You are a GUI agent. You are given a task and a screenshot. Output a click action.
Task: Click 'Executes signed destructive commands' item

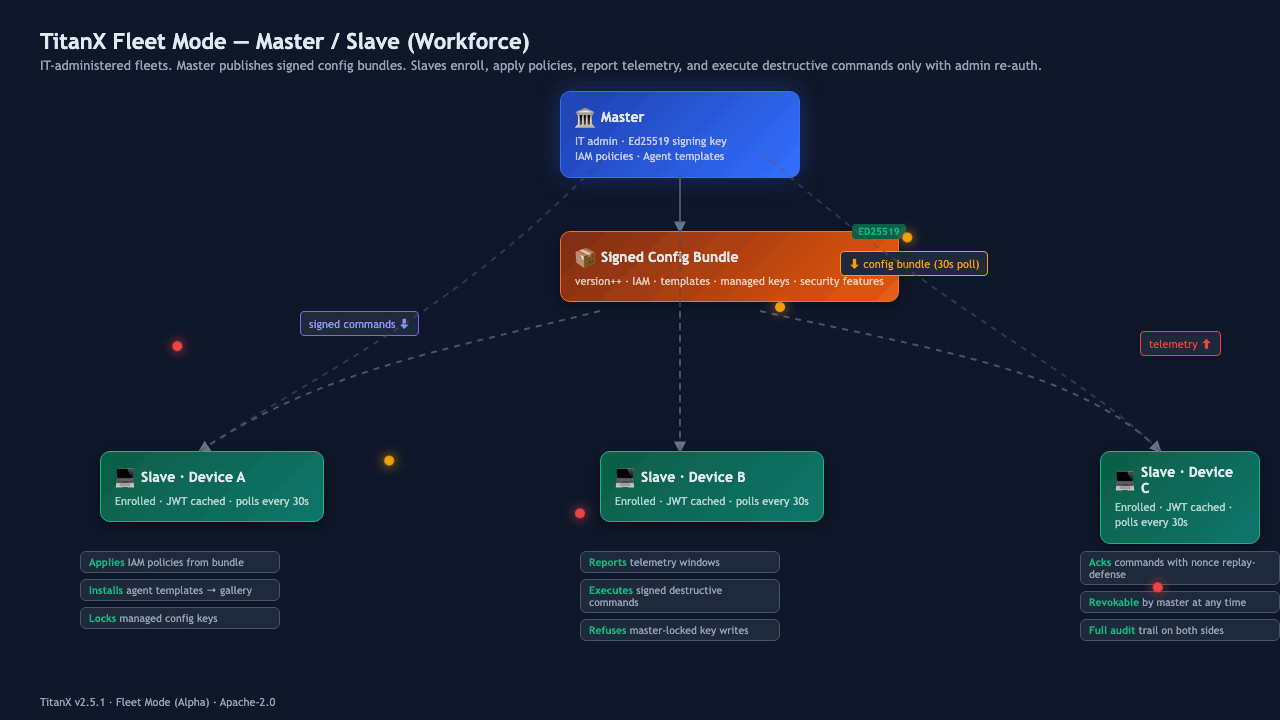(x=680, y=596)
